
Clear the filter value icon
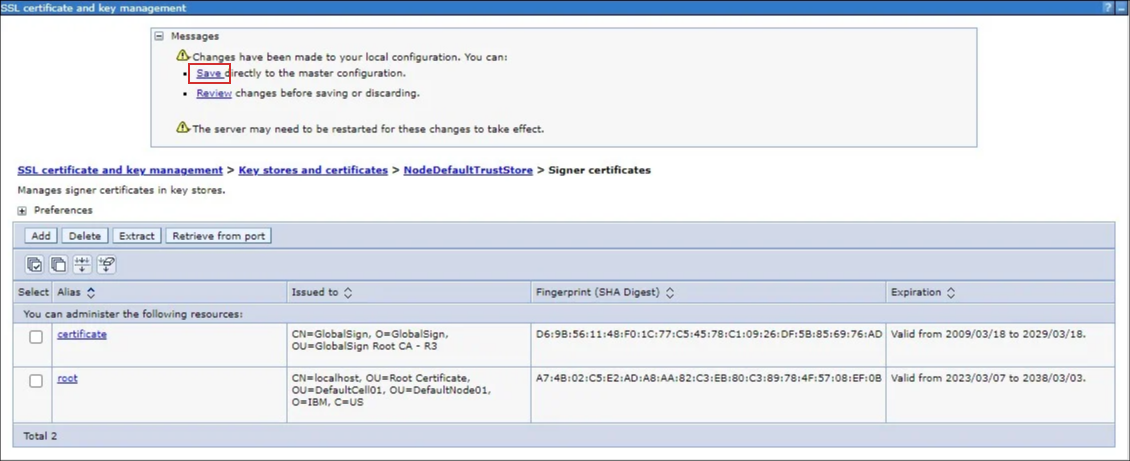click(106, 264)
